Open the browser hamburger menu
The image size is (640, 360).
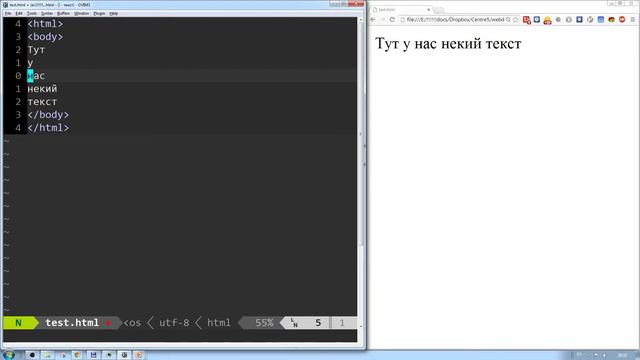click(633, 20)
